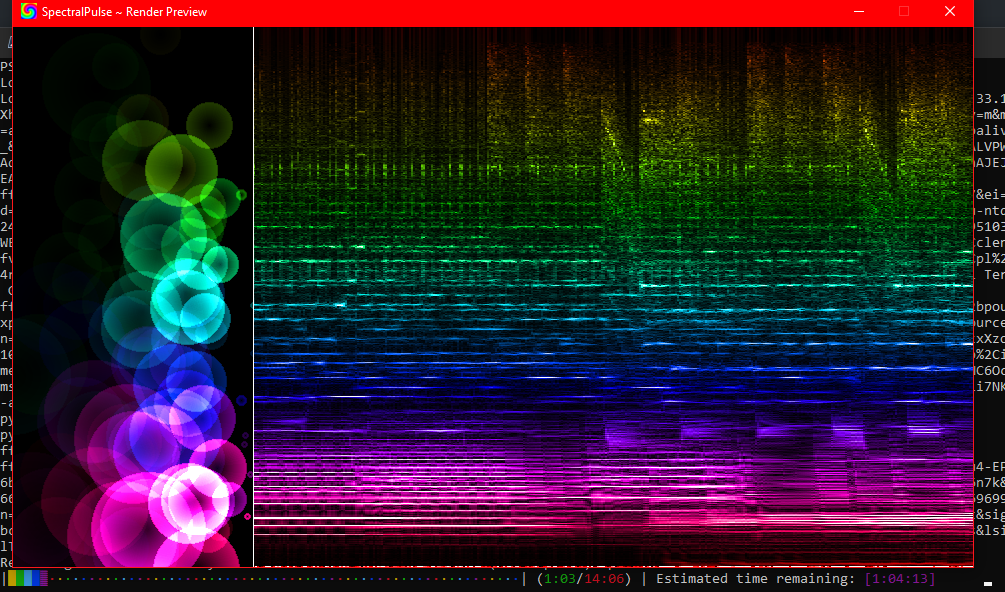Click the vertical white divider line

pyautogui.click(x=253, y=300)
